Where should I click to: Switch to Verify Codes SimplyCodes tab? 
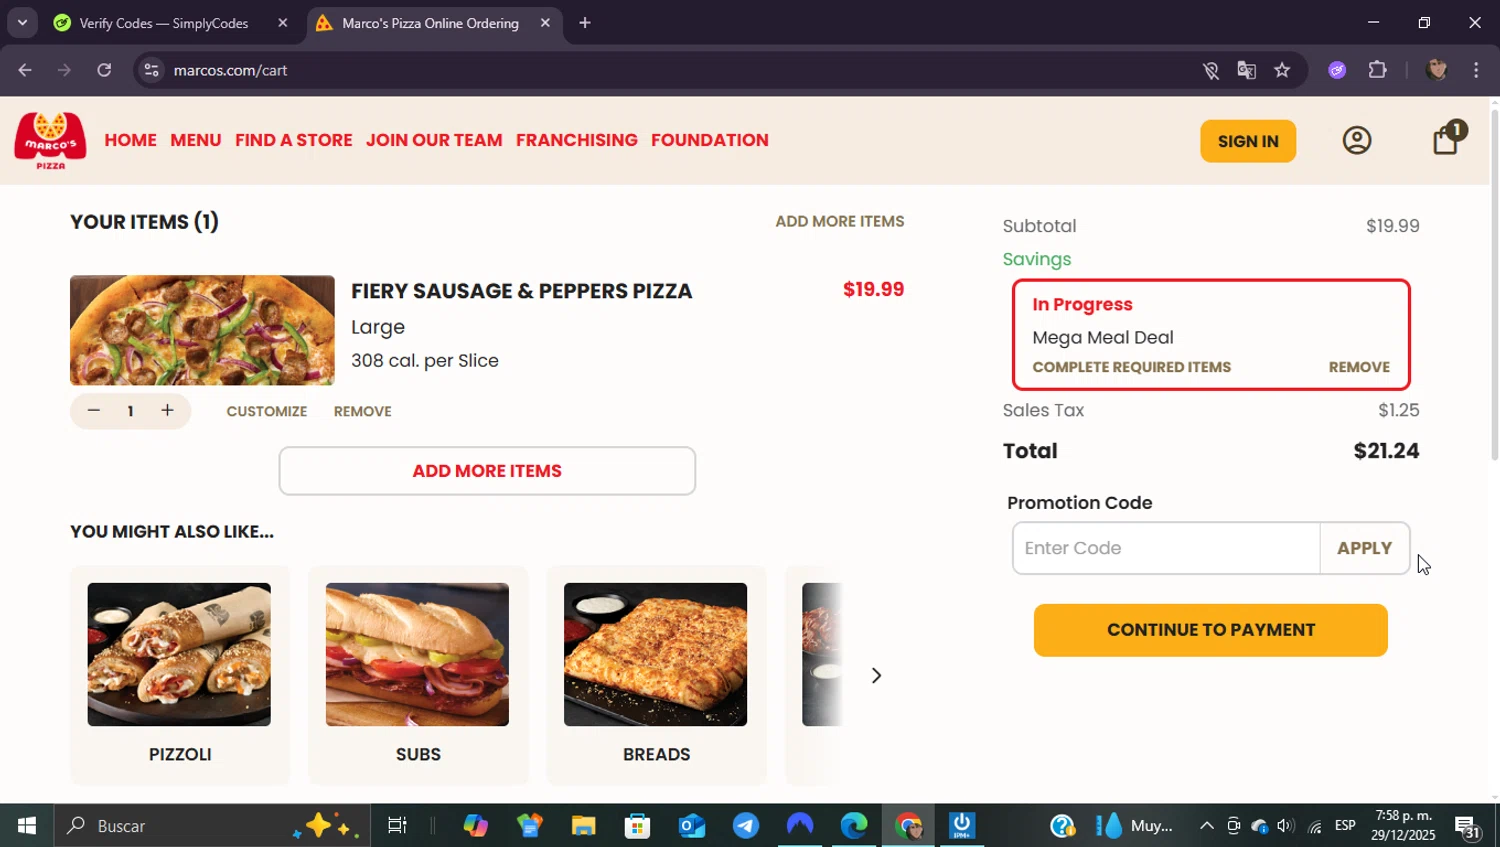[x=164, y=23]
